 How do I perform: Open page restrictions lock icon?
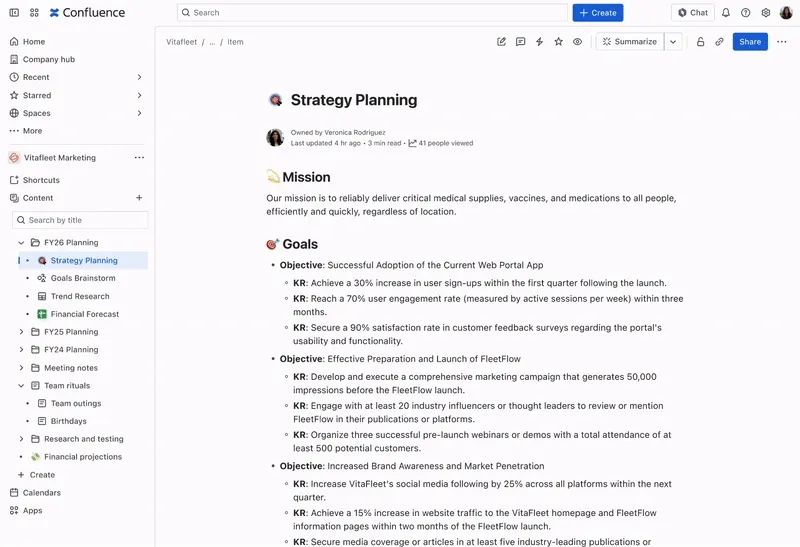[x=701, y=42]
